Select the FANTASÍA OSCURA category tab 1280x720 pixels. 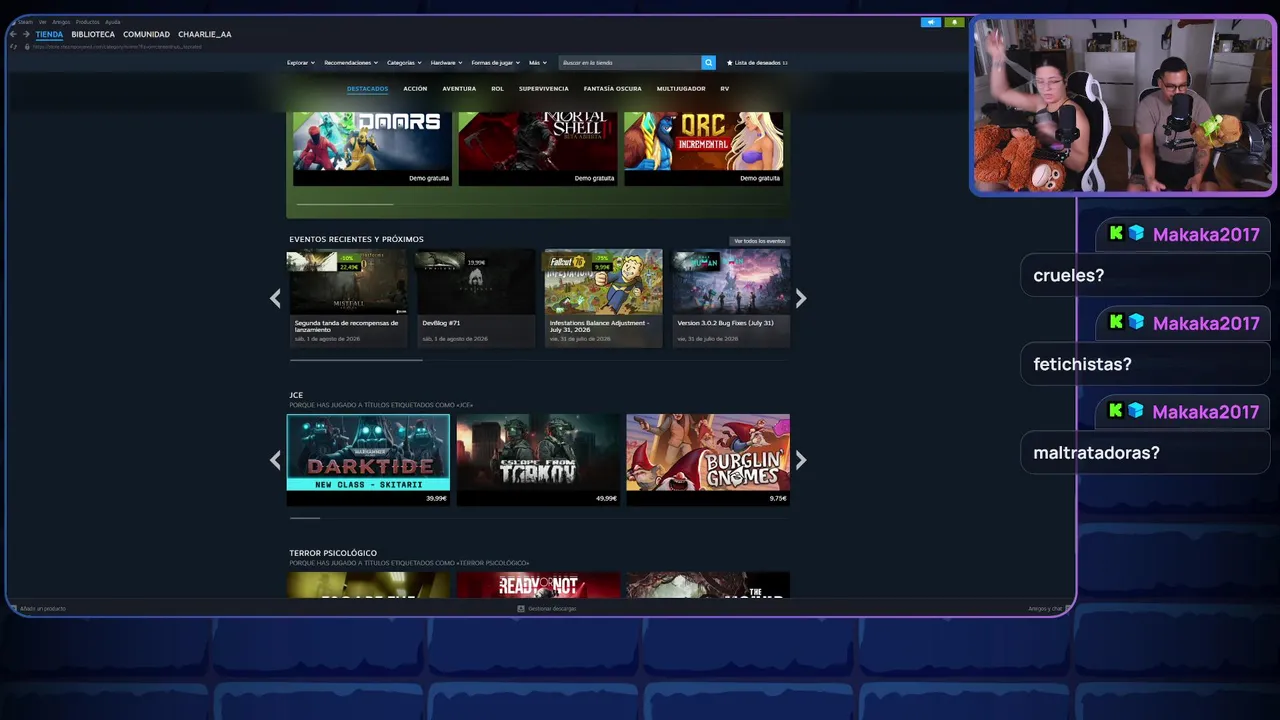[x=613, y=89]
